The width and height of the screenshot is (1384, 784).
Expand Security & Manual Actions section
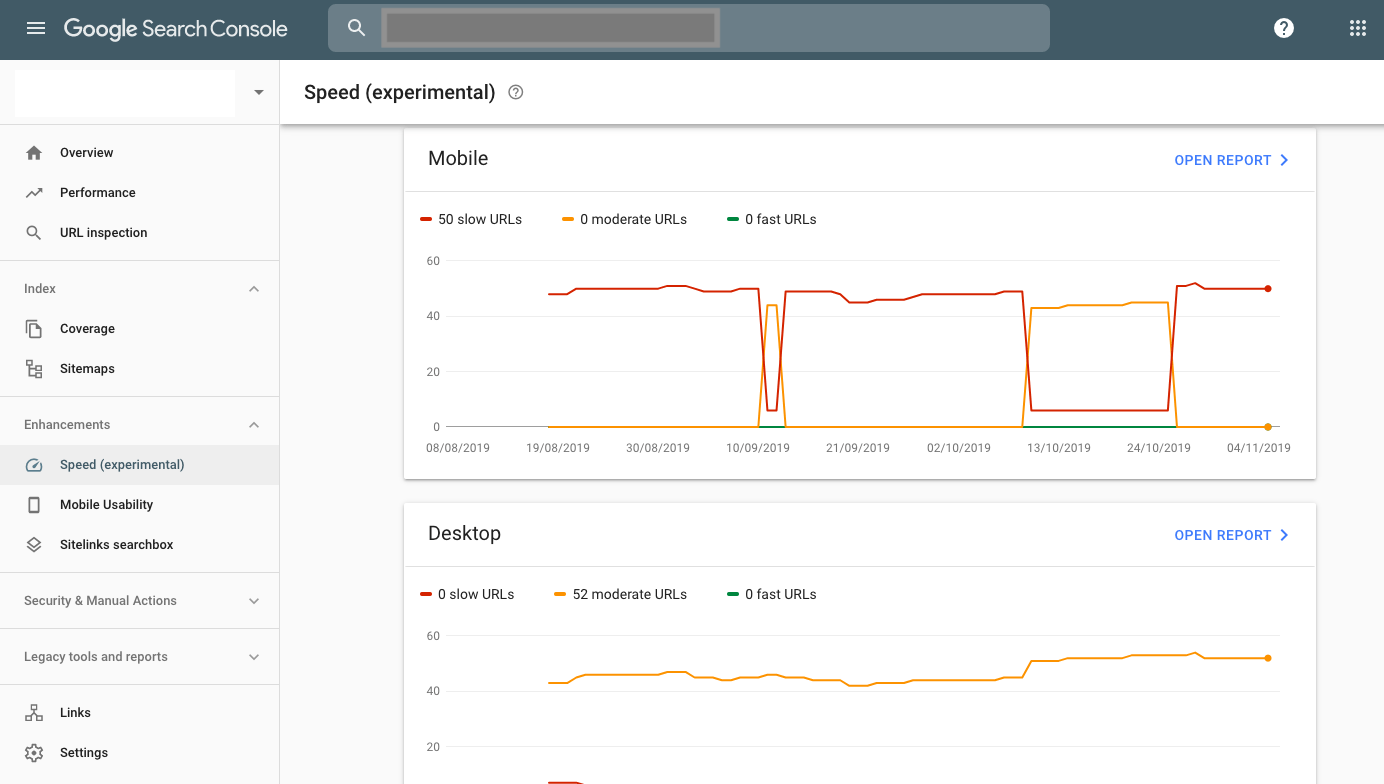point(254,601)
